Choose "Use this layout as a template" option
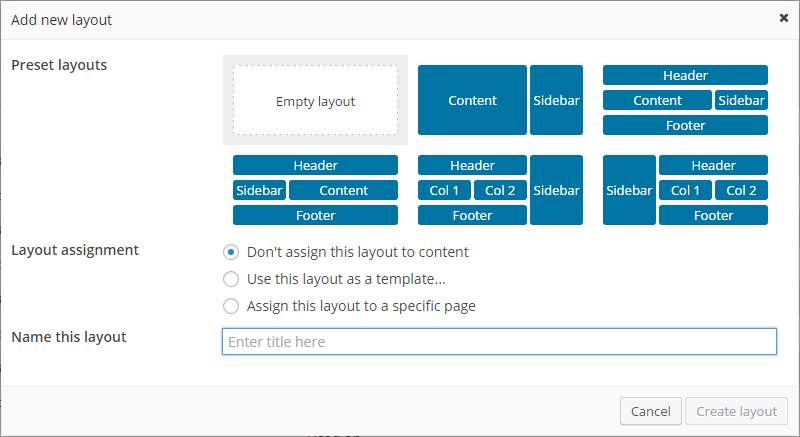800x437 pixels. (231, 279)
